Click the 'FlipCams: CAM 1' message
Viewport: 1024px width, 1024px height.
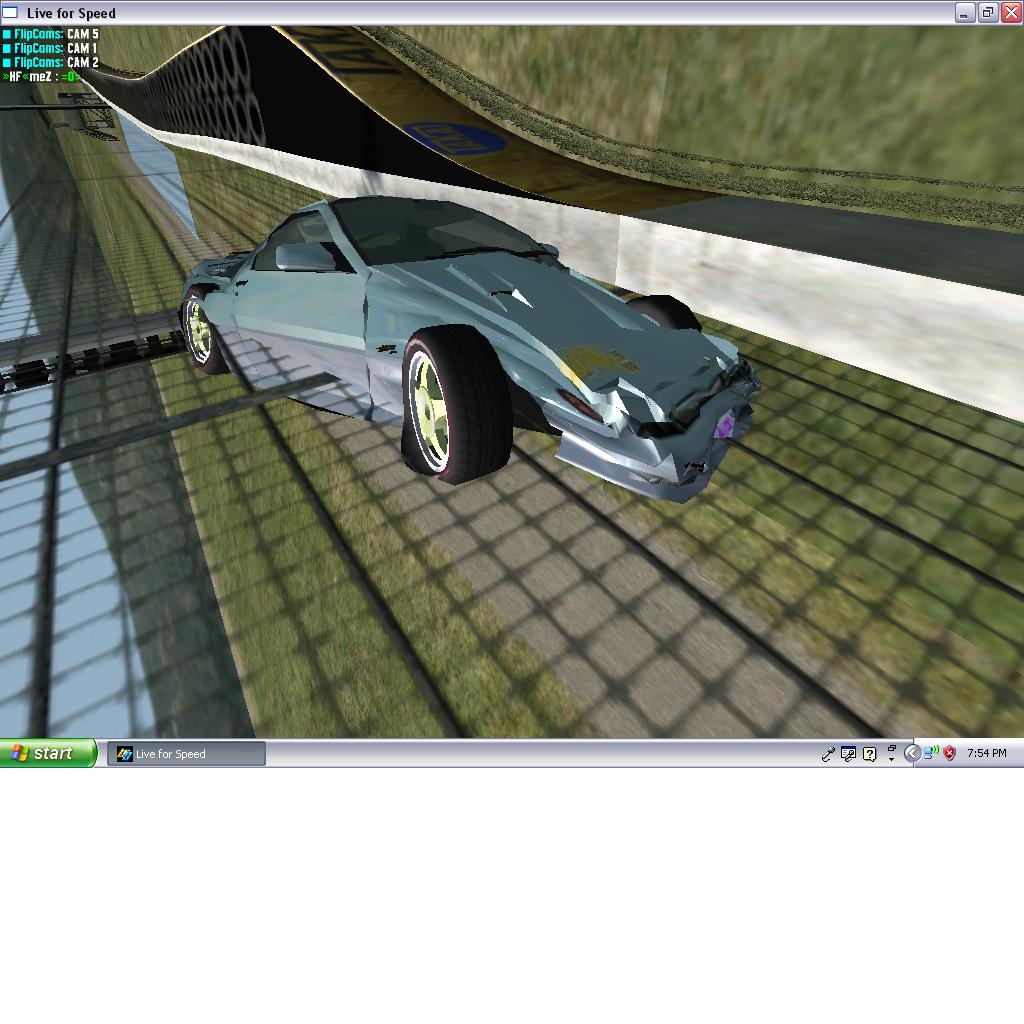pos(50,48)
